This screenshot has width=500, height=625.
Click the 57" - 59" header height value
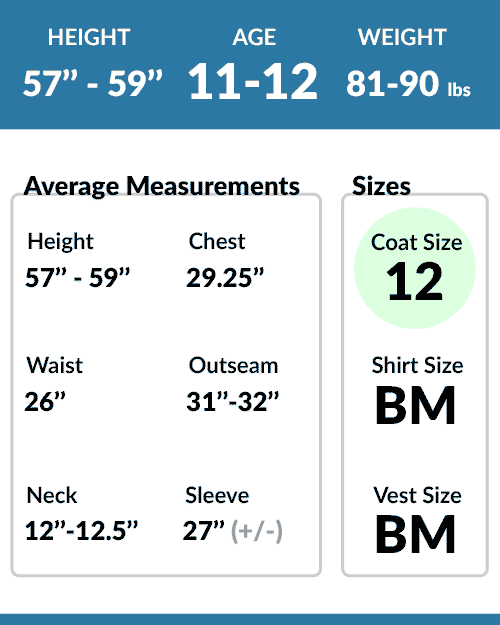click(x=93, y=83)
